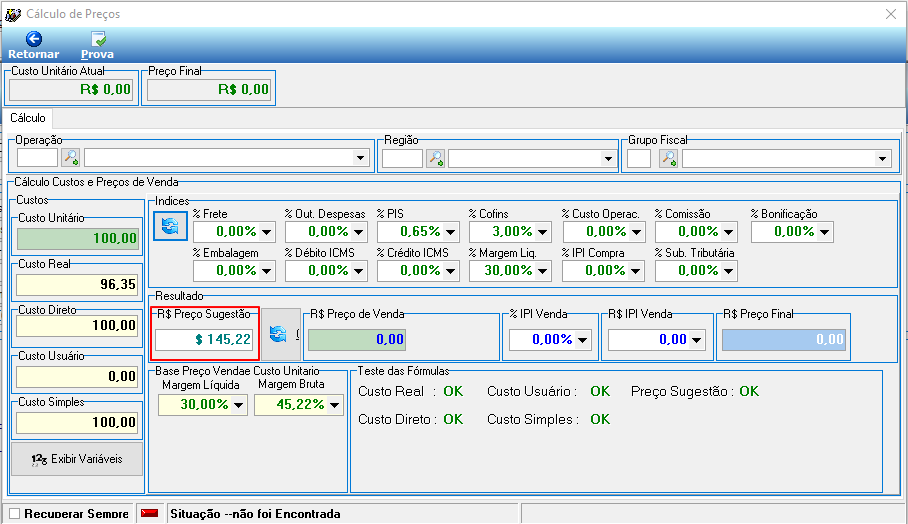
Task: Open the Região search magnifier icon
Action: (x=435, y=157)
